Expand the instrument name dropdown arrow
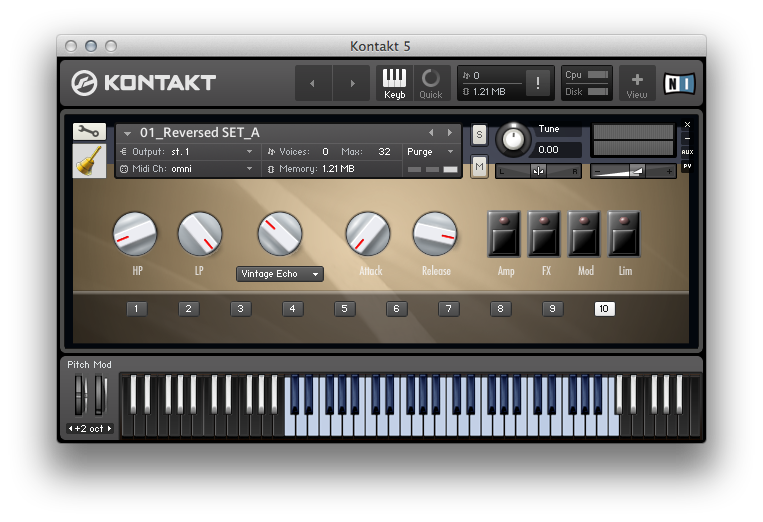This screenshot has width=763, height=522. [x=127, y=133]
